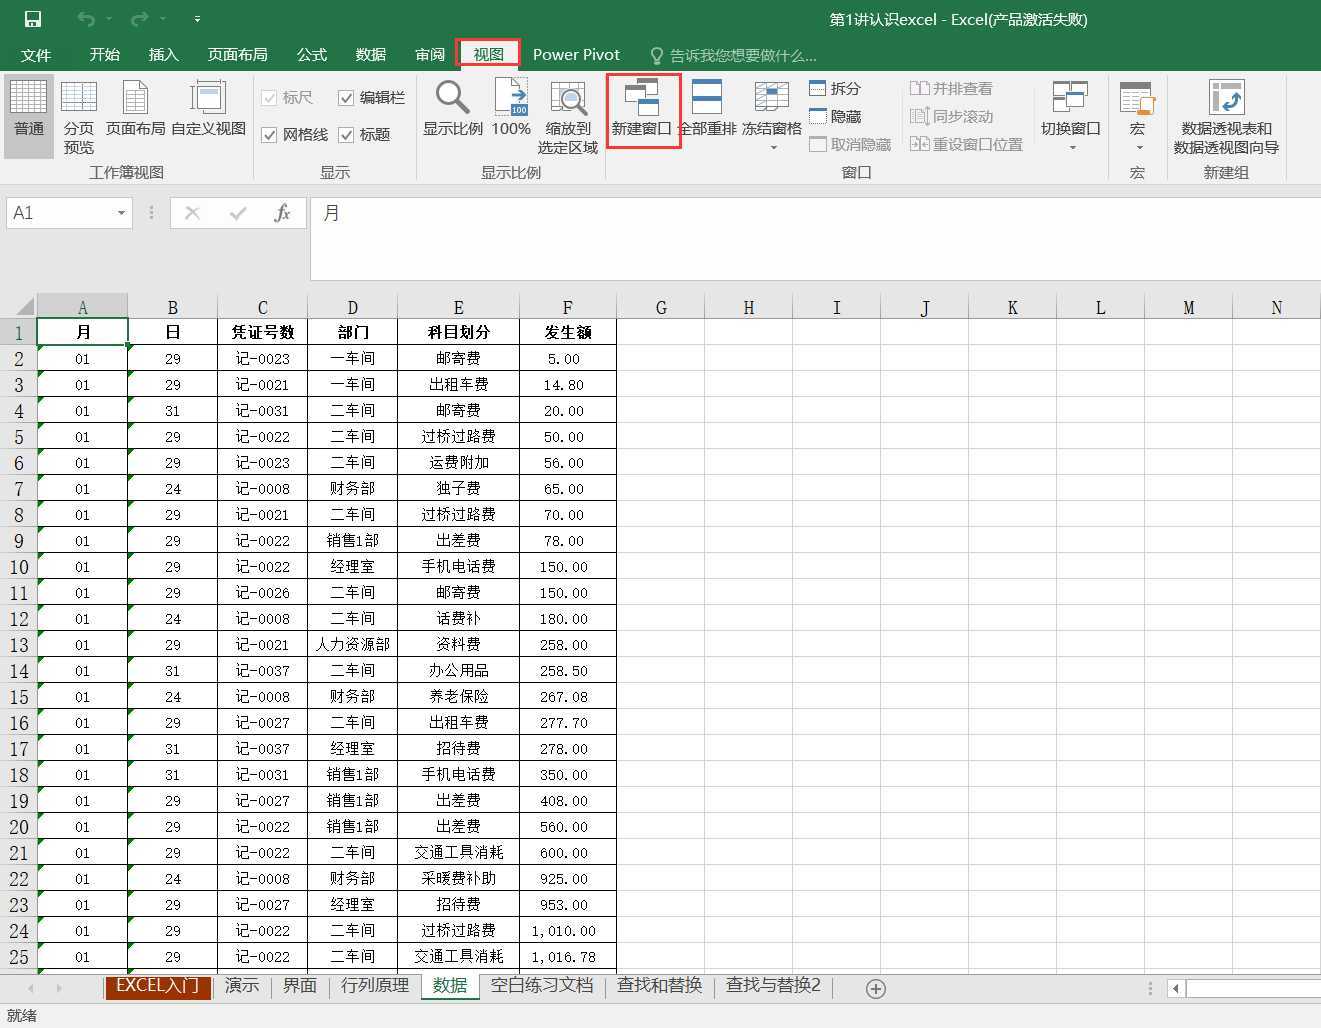Toggle the 网格线 gridlines checkbox
The width and height of the screenshot is (1321, 1028).
pyautogui.click(x=269, y=135)
